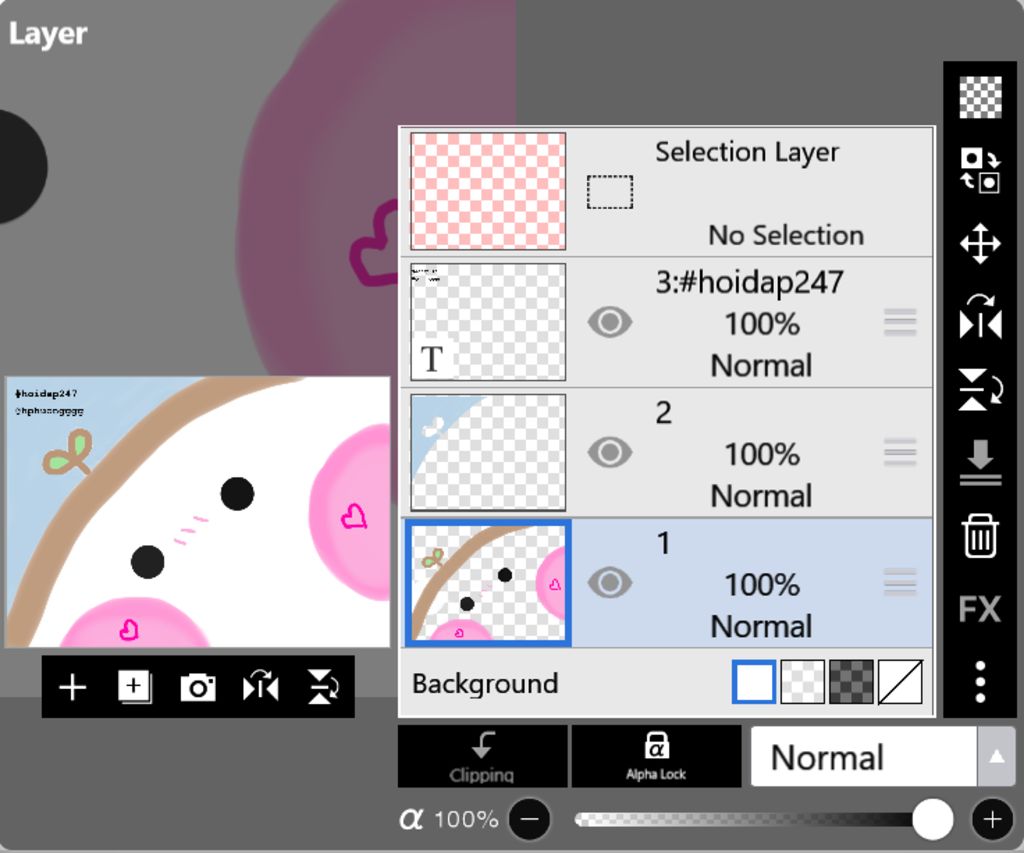Toggle visibility of layer 2
Screen dimensions: 1024x853
pos(609,452)
